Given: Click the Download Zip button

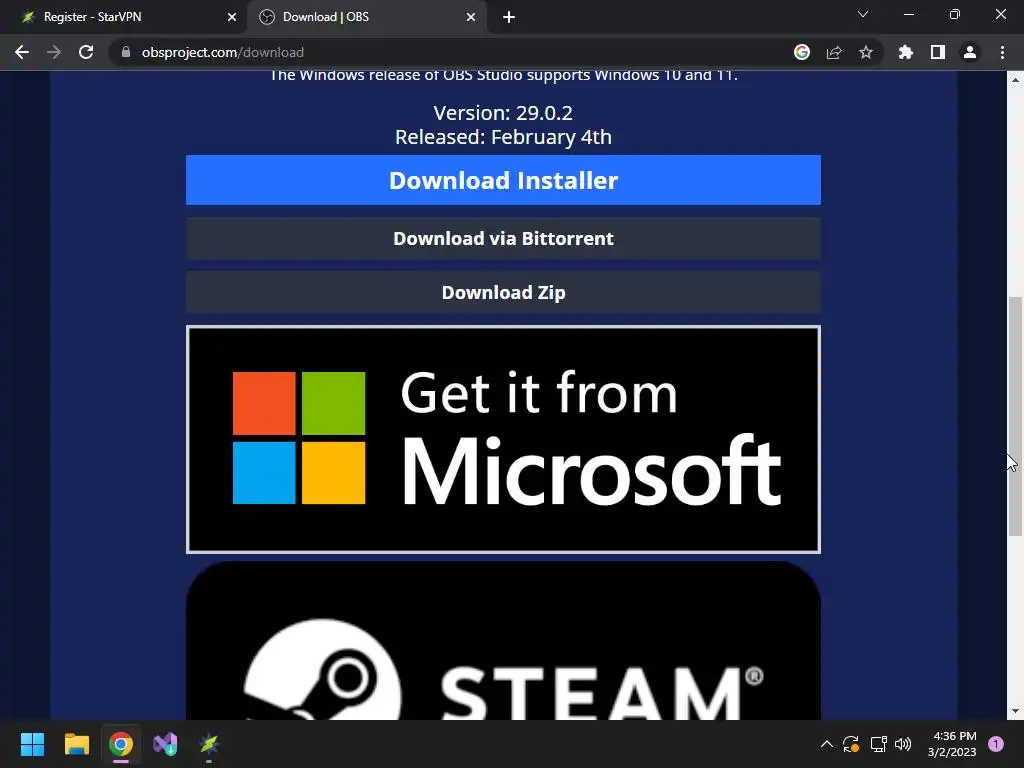Looking at the screenshot, I should 503,293.
